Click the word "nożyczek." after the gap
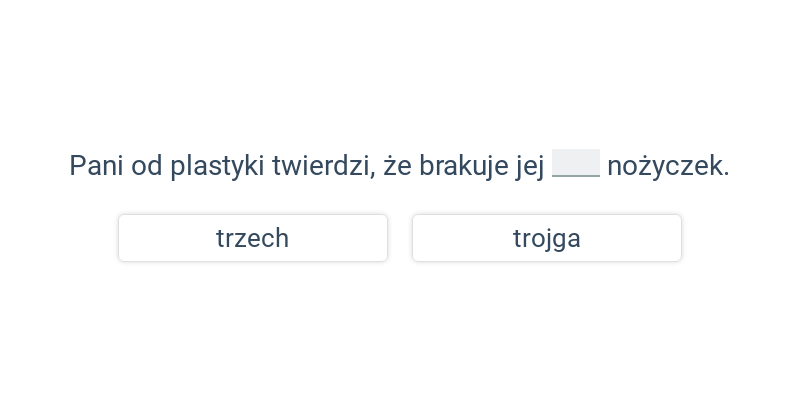The width and height of the screenshot is (800, 400). [x=668, y=167]
